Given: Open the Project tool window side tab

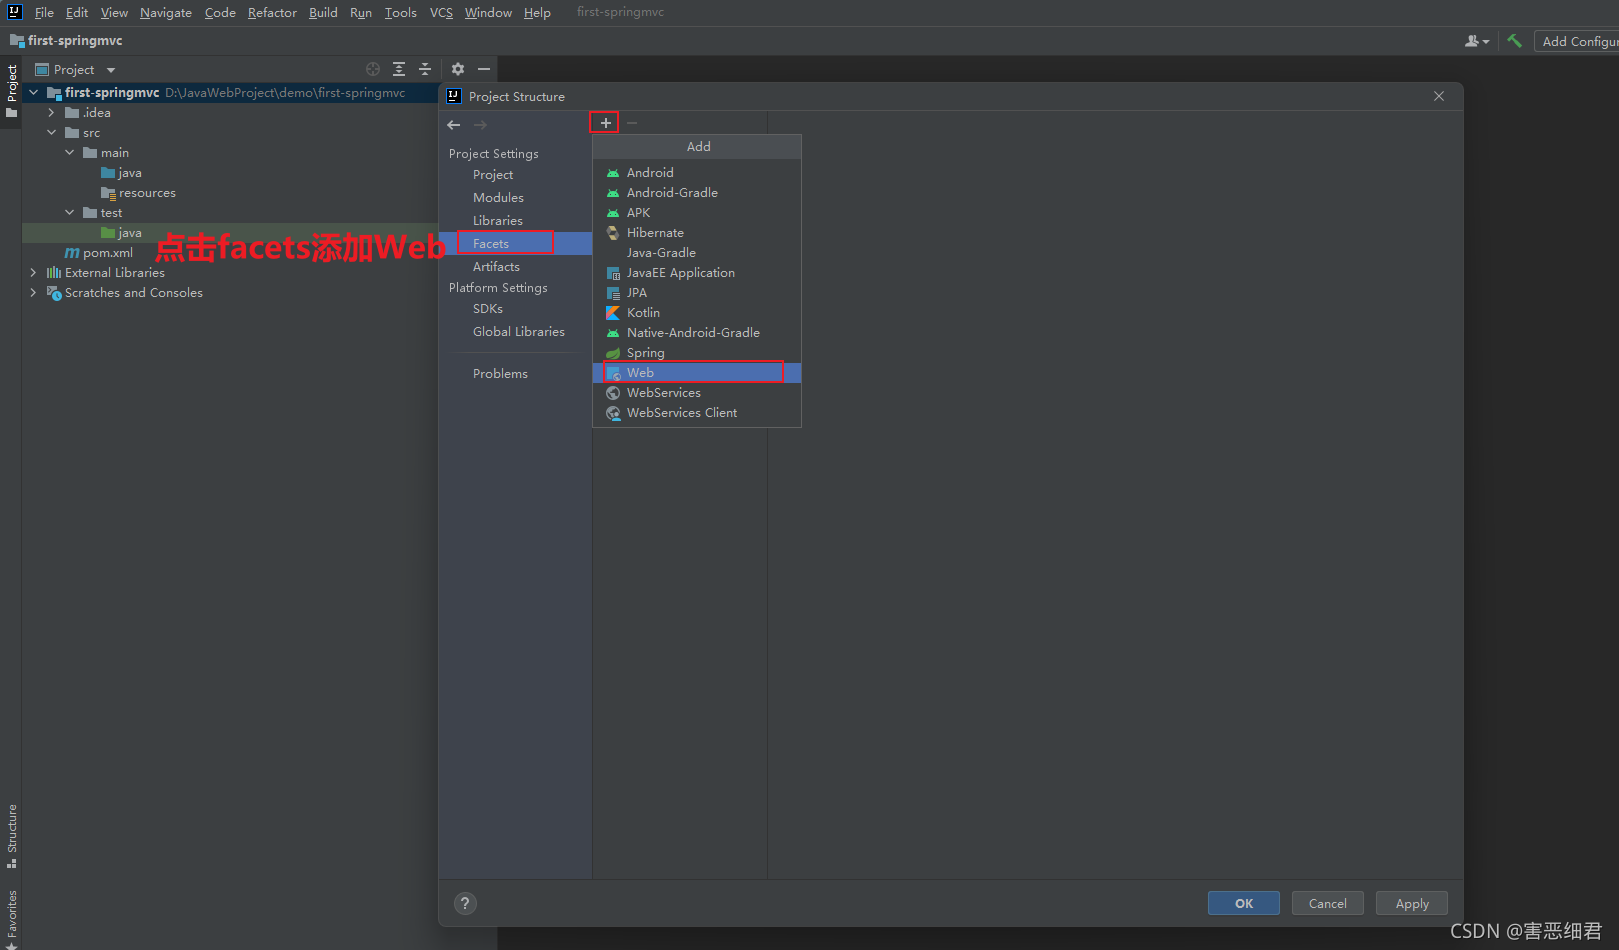Looking at the screenshot, I should point(11,90).
